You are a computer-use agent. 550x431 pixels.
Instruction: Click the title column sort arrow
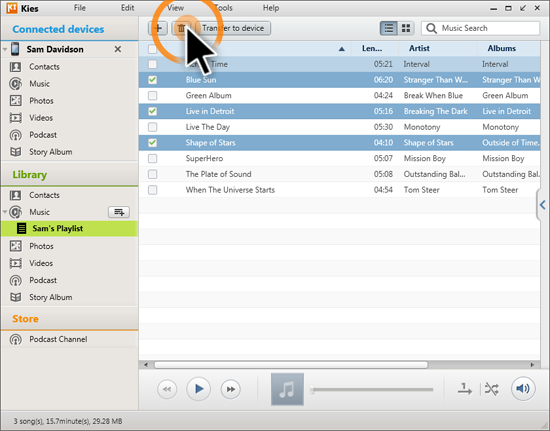click(342, 49)
